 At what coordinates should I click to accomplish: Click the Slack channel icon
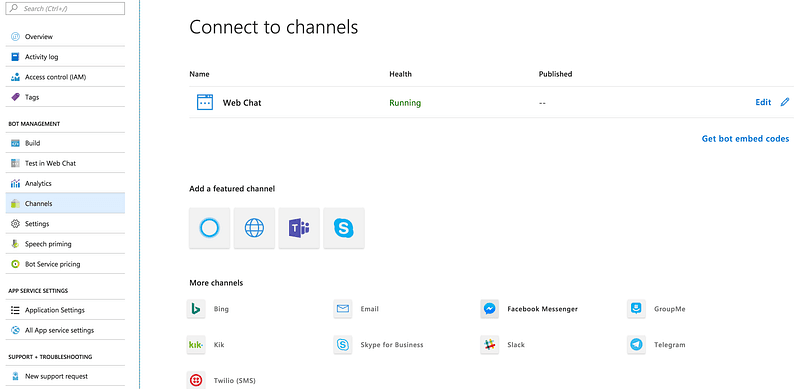(490, 345)
